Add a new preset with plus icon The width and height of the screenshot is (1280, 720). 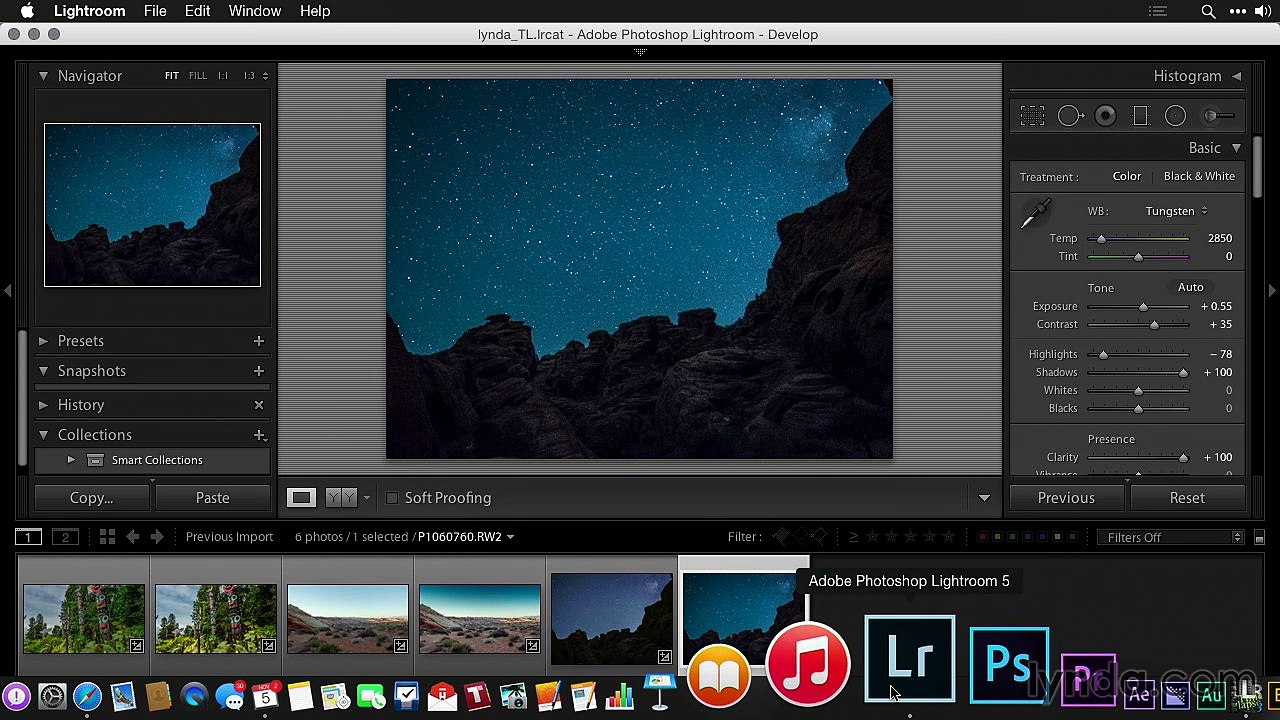(259, 341)
